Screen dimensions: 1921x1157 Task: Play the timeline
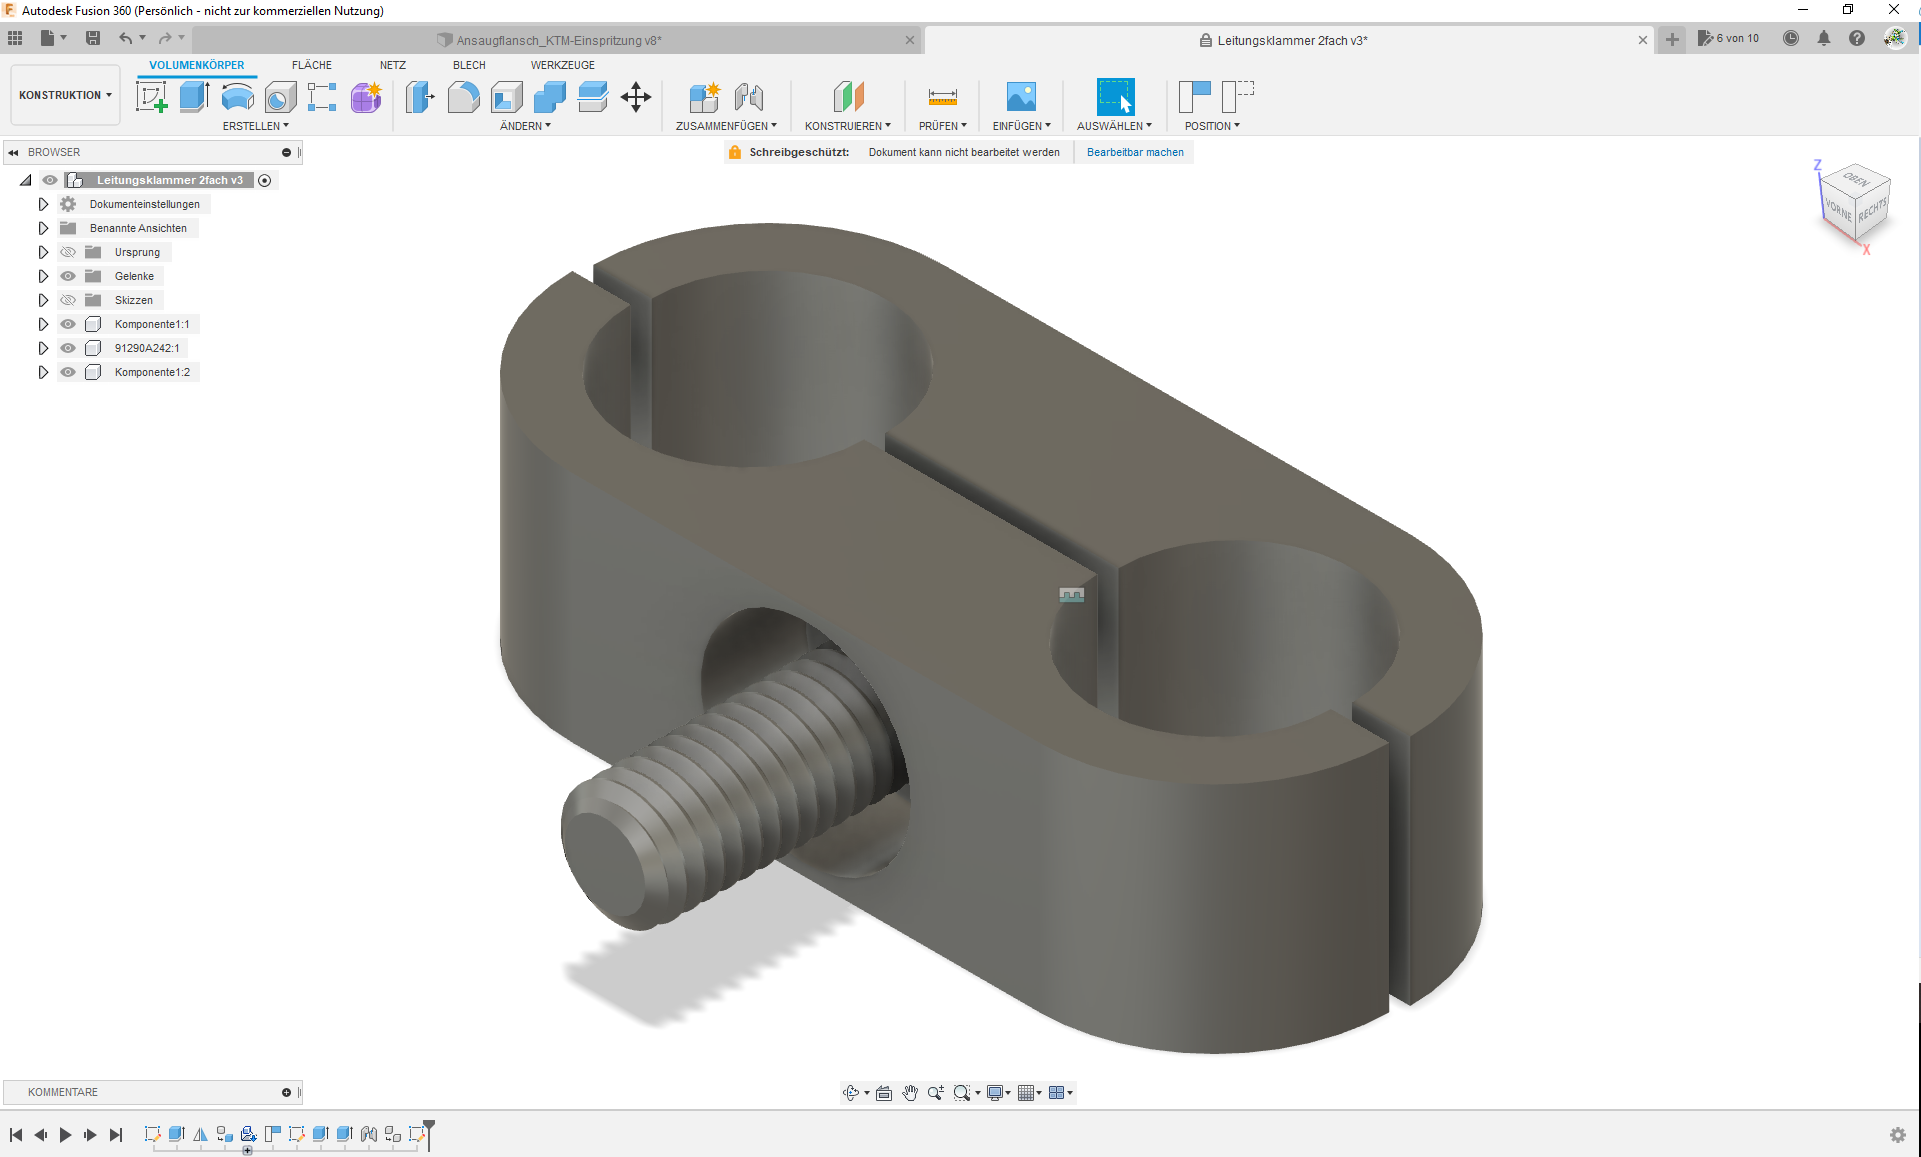click(x=65, y=1134)
